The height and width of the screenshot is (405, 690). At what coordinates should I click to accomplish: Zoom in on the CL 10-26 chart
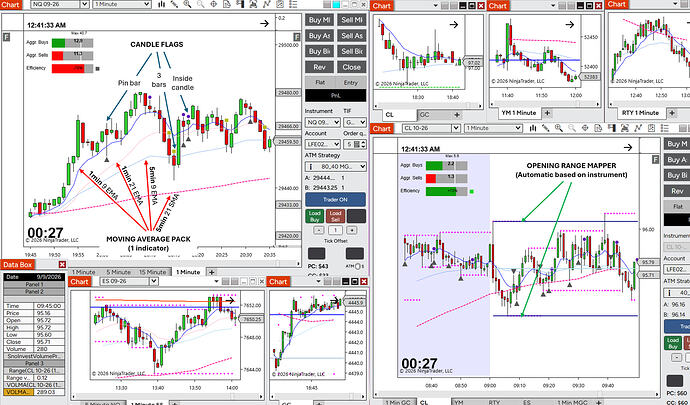[559, 128]
